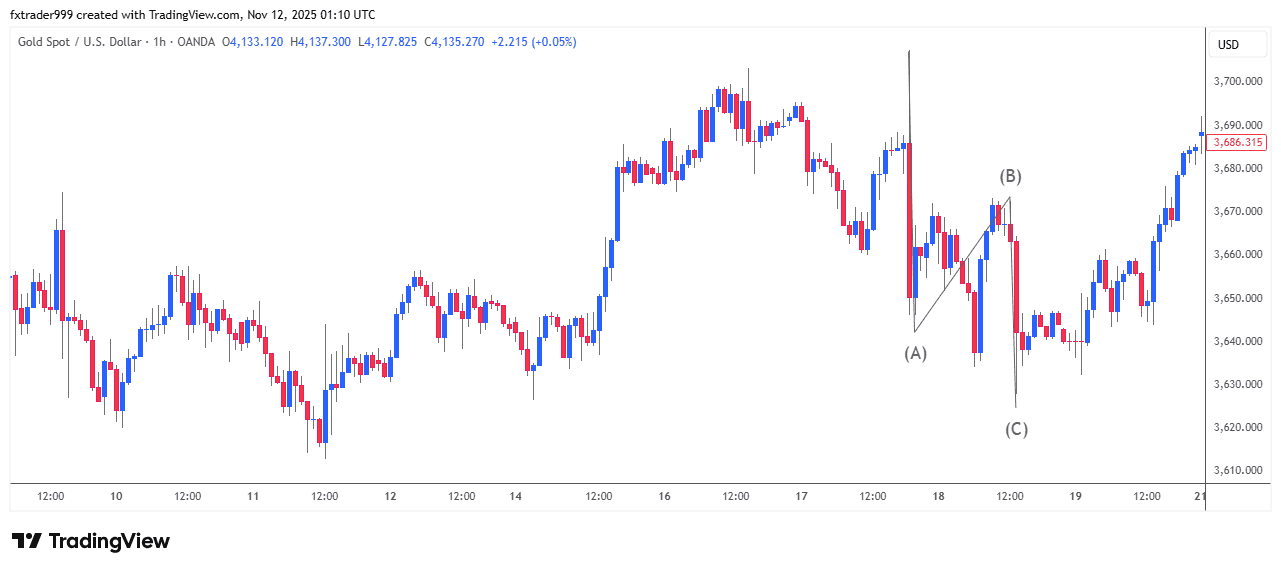Click the current price tag 3,686.315
Screen dimensions: 1281x571
[1239, 143]
